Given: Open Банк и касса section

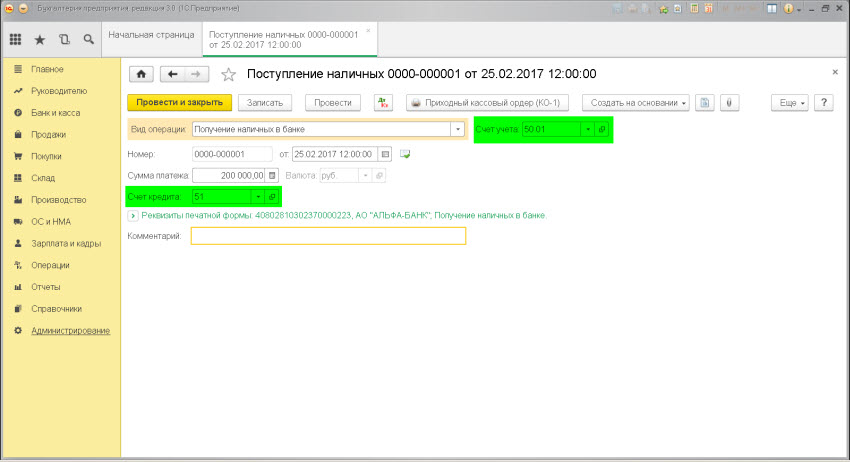Looking at the screenshot, I should tap(55, 113).
